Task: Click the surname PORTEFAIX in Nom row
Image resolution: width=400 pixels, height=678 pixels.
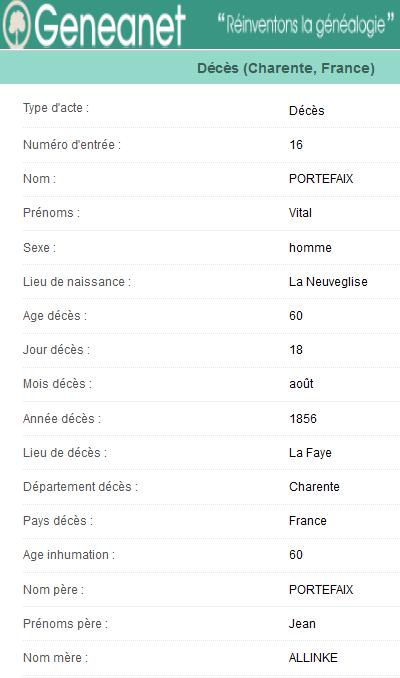Action: 321,179
